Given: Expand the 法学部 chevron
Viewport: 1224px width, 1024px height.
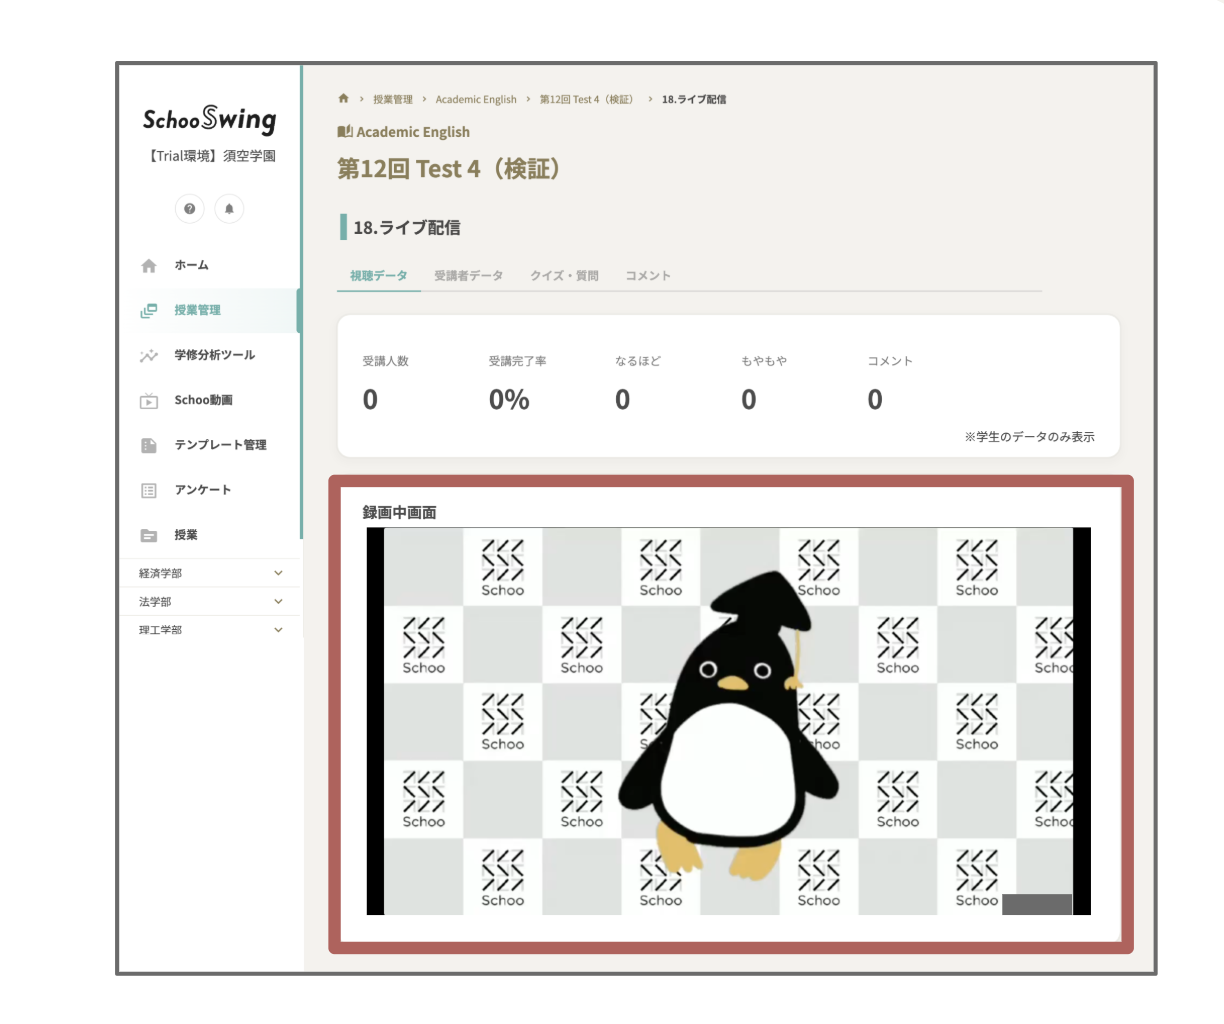Looking at the screenshot, I should [x=278, y=601].
